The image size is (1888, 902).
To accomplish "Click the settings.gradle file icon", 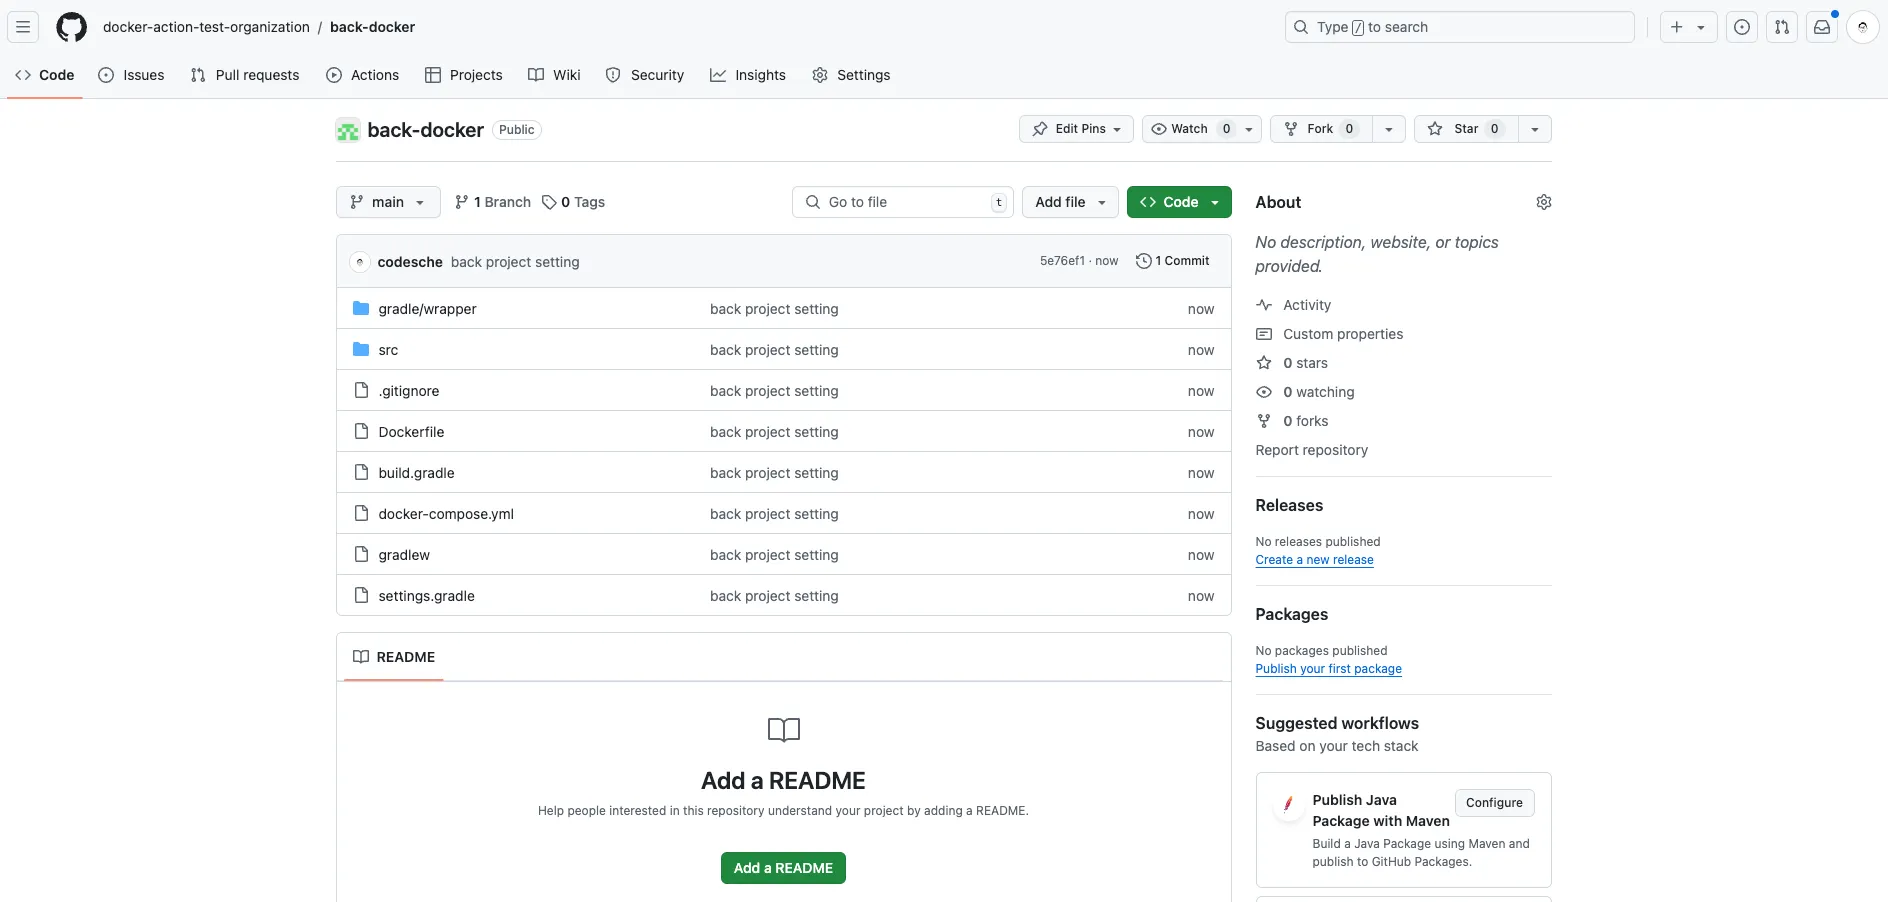I will [x=361, y=595].
